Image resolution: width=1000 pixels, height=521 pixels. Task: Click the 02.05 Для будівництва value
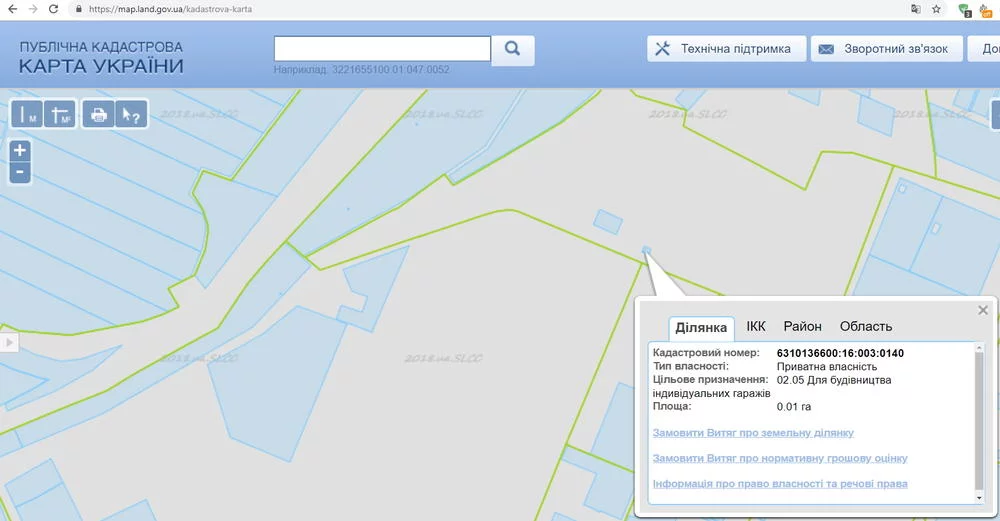834,380
